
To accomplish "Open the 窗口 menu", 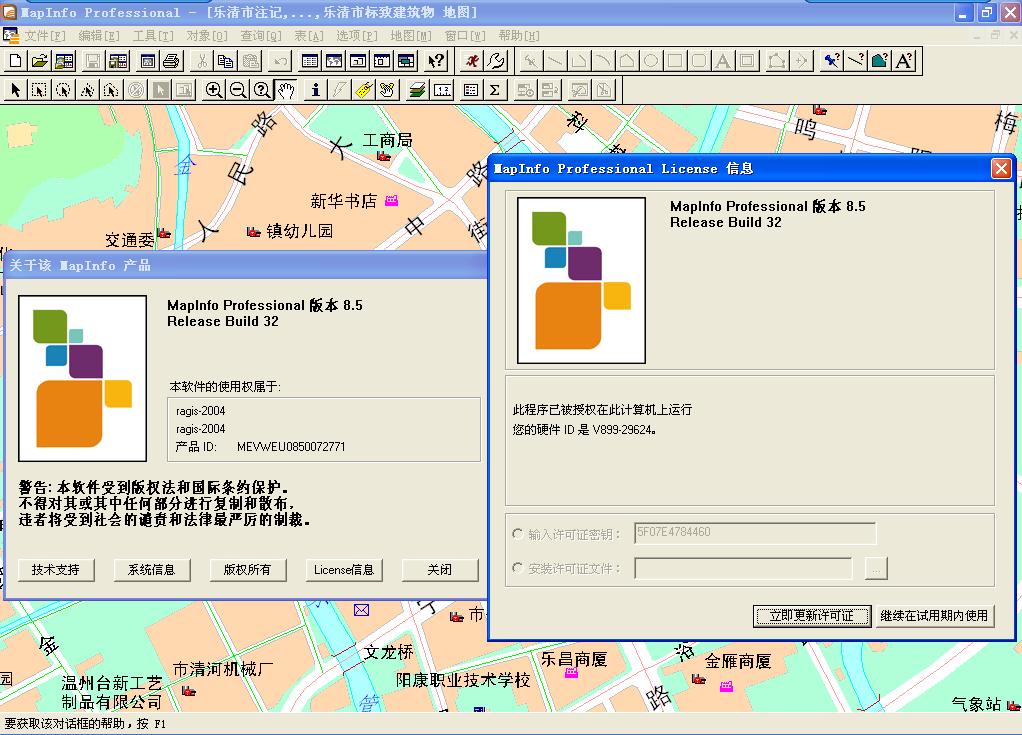I will tap(465, 36).
